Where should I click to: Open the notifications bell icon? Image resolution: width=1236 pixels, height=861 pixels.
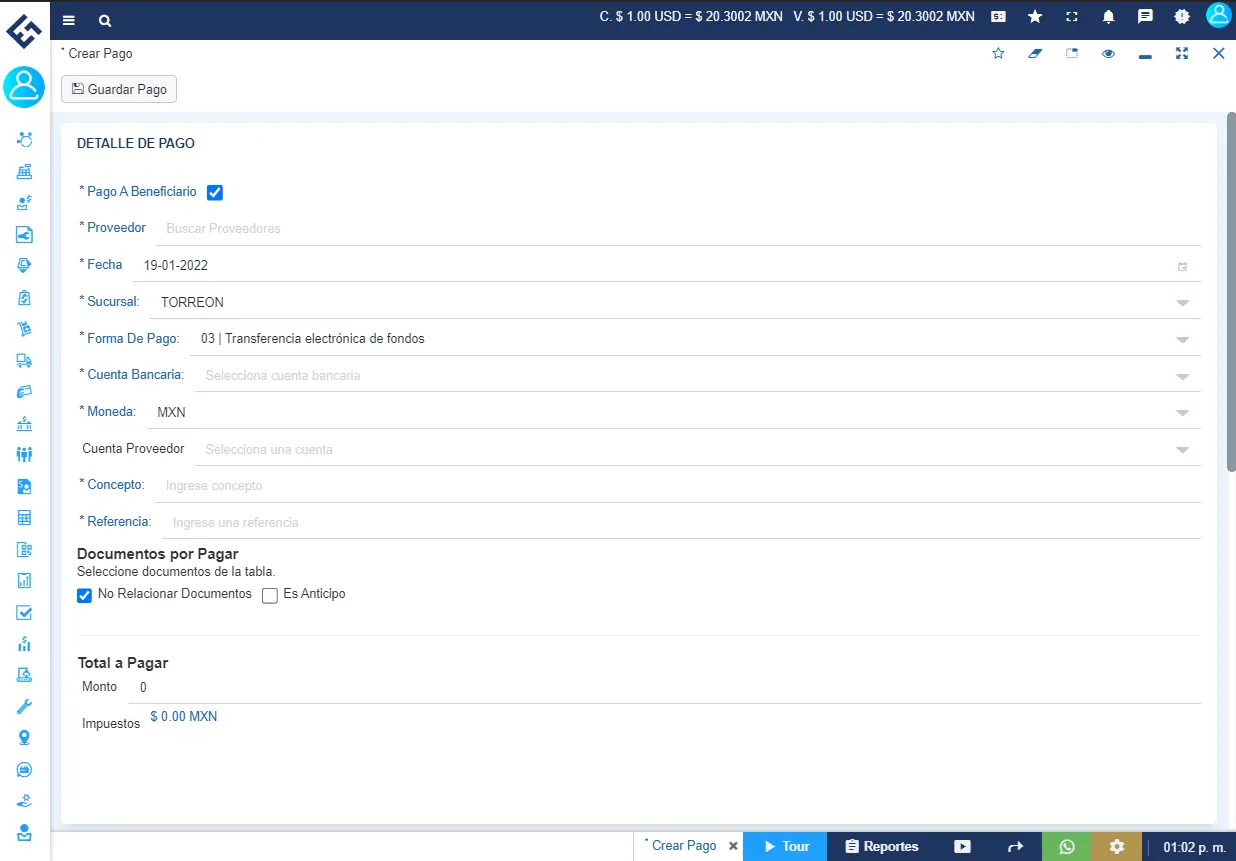pos(1108,17)
